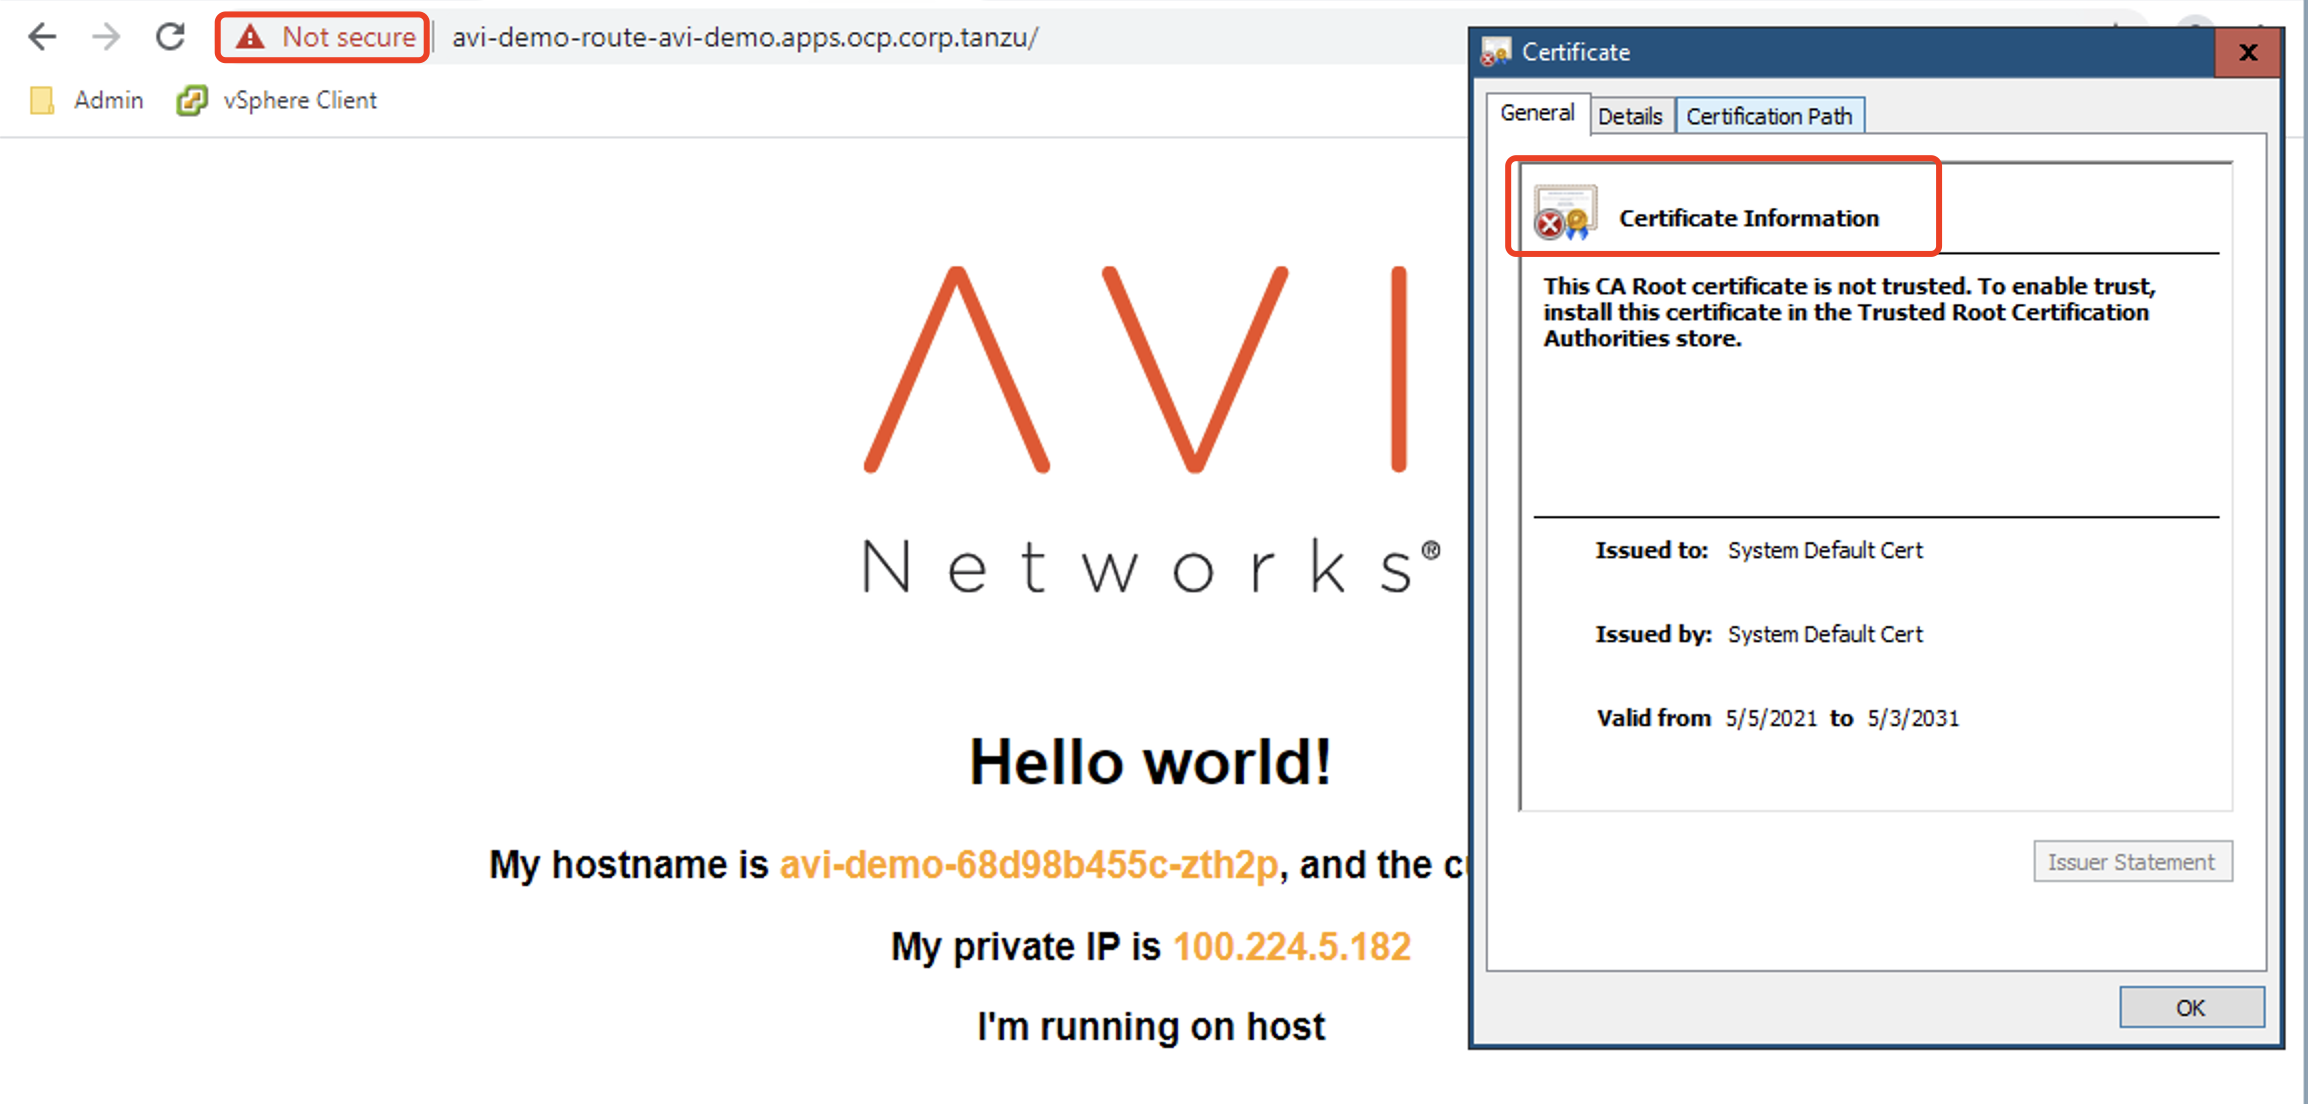Click the Issuer Statement button
Screen dimensions: 2308x1104
[x=2131, y=862]
